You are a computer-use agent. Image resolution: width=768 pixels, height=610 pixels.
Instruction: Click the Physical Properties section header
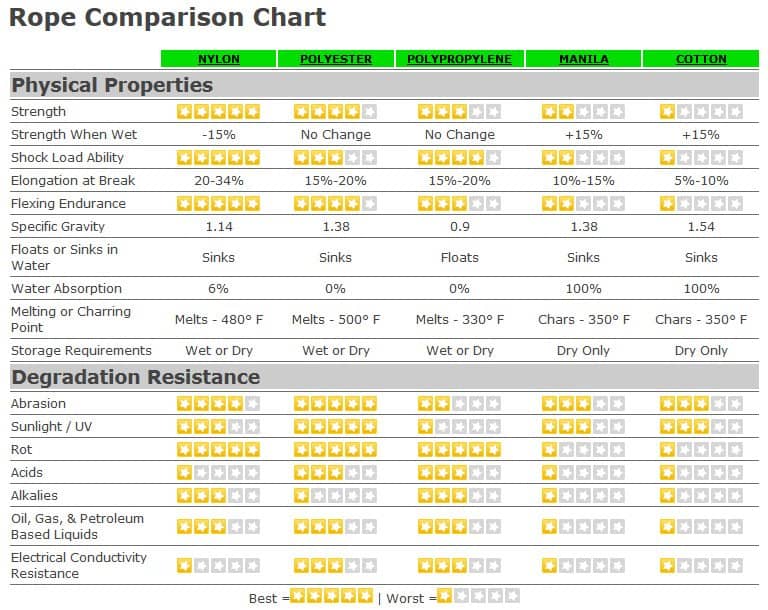(112, 85)
